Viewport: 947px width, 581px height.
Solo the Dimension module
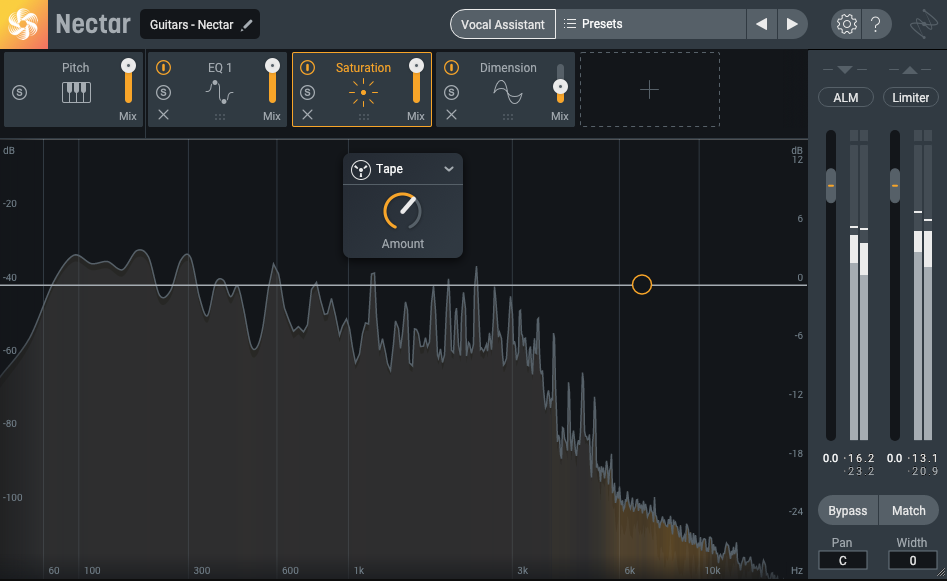tap(451, 92)
